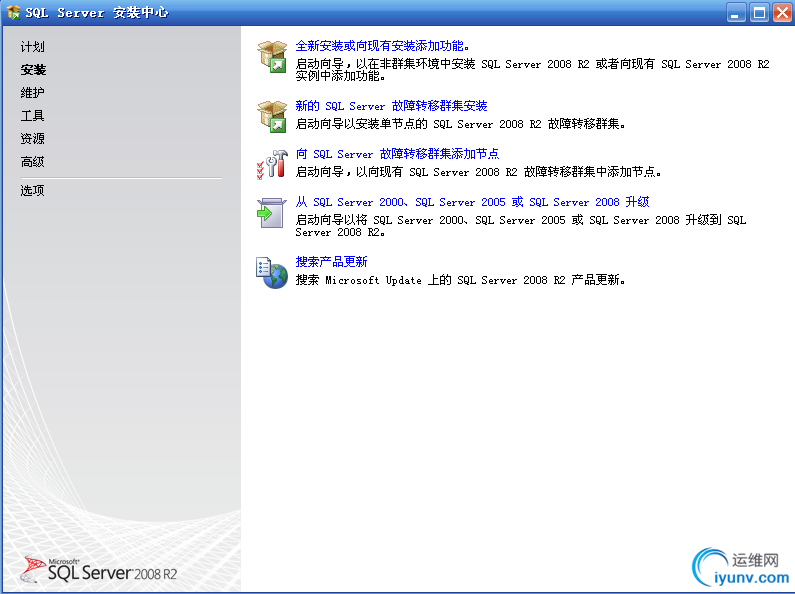Viewport: 795px width, 594px height.
Task: Click the green arrow upgrade icon
Action: pos(271,212)
